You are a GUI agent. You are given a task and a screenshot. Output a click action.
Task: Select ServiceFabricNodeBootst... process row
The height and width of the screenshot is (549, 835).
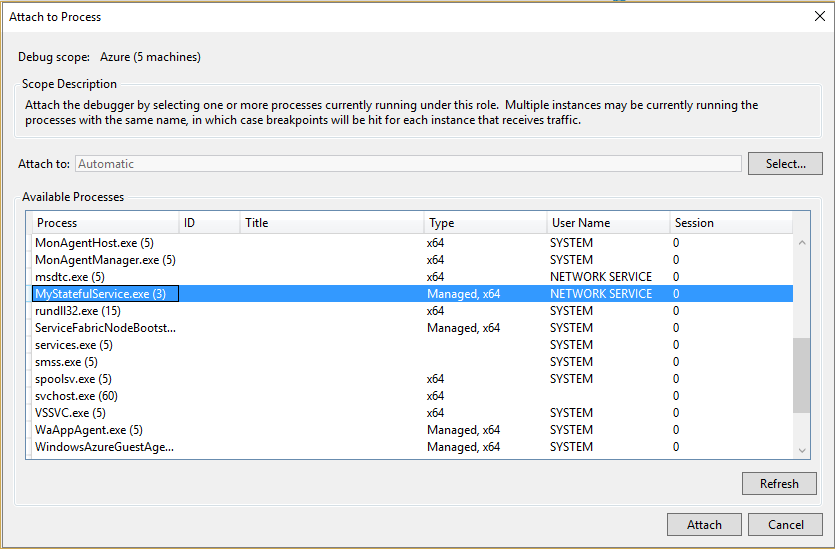pos(412,328)
